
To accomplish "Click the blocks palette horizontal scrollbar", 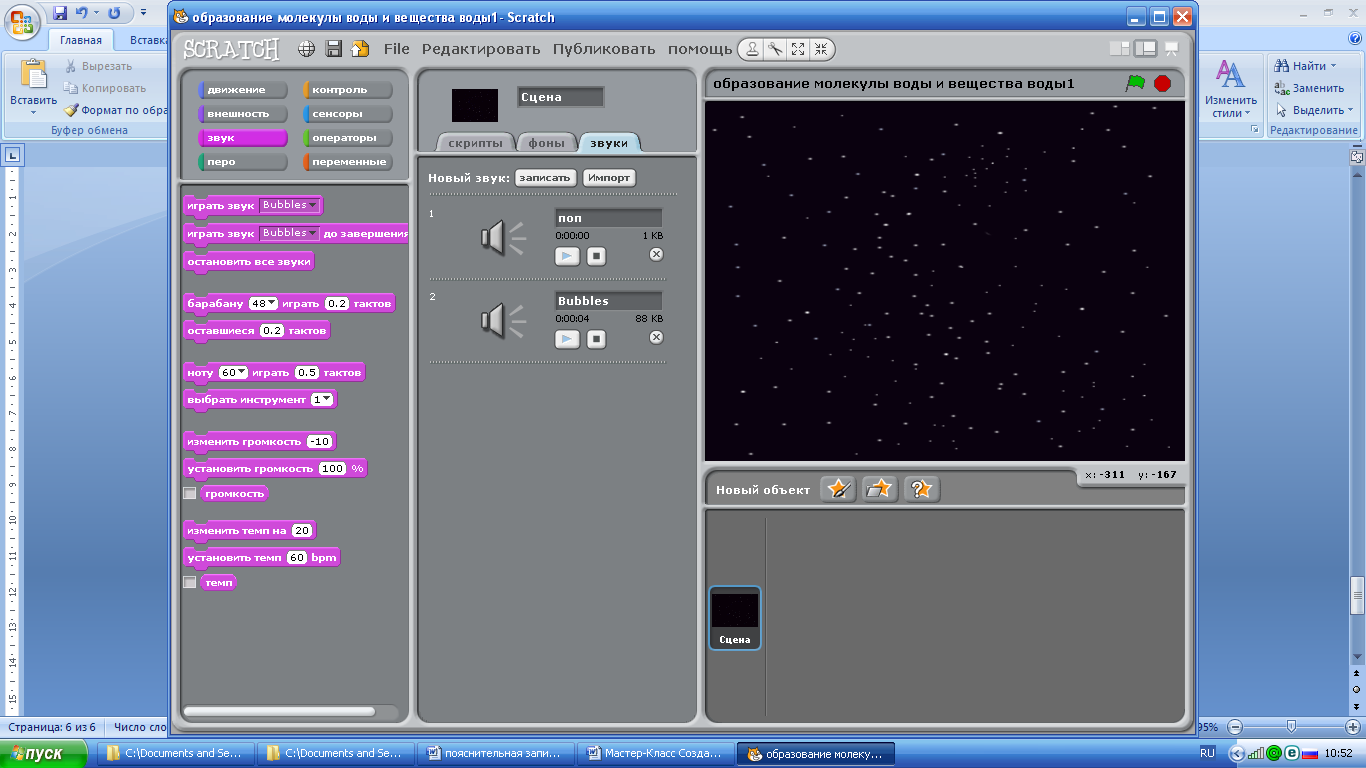I will (x=279, y=711).
